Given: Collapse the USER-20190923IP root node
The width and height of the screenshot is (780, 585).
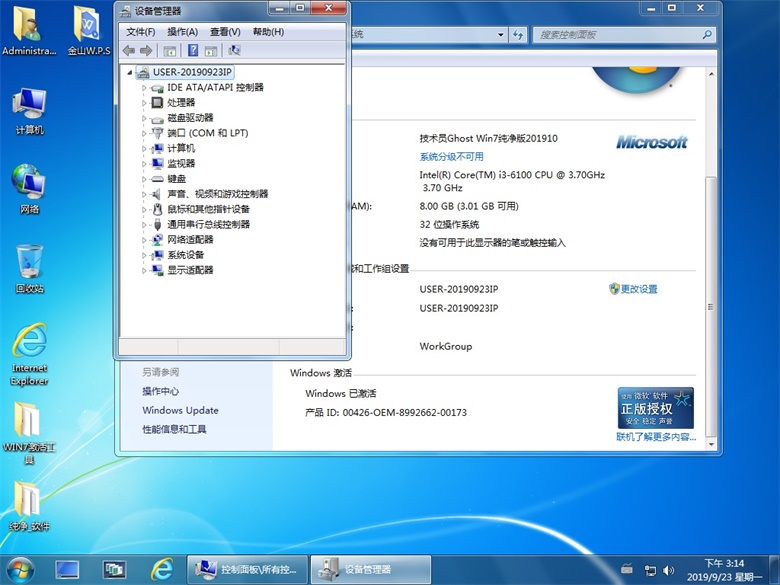Looking at the screenshot, I should 129,72.
